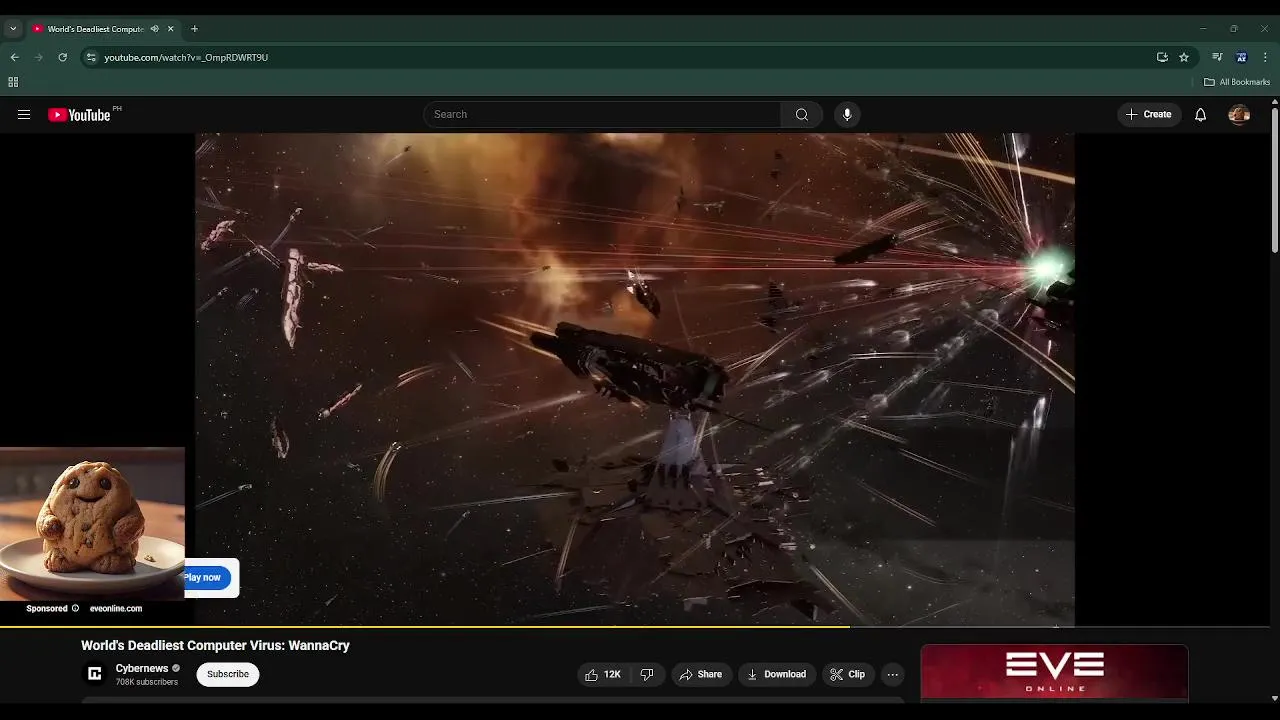Viewport: 1280px width, 720px height.
Task: Click the 708K subscribers text
Action: pos(146,682)
